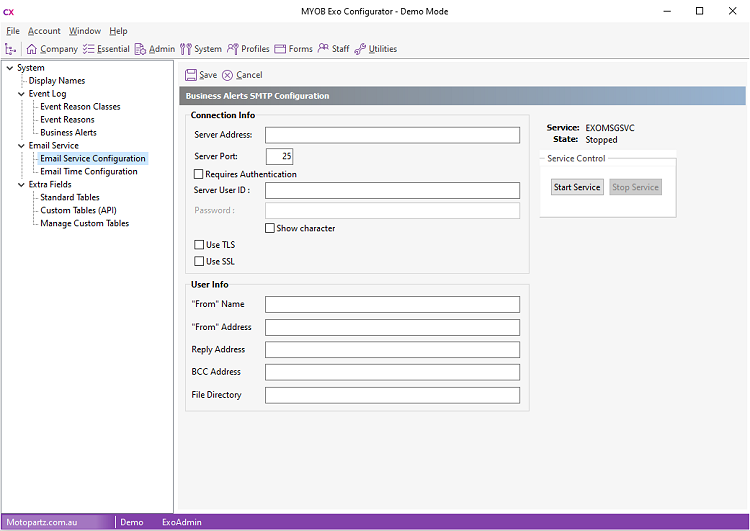Click the Server User ID field
Image resolution: width=750 pixels, height=531 pixels.
[392, 190]
